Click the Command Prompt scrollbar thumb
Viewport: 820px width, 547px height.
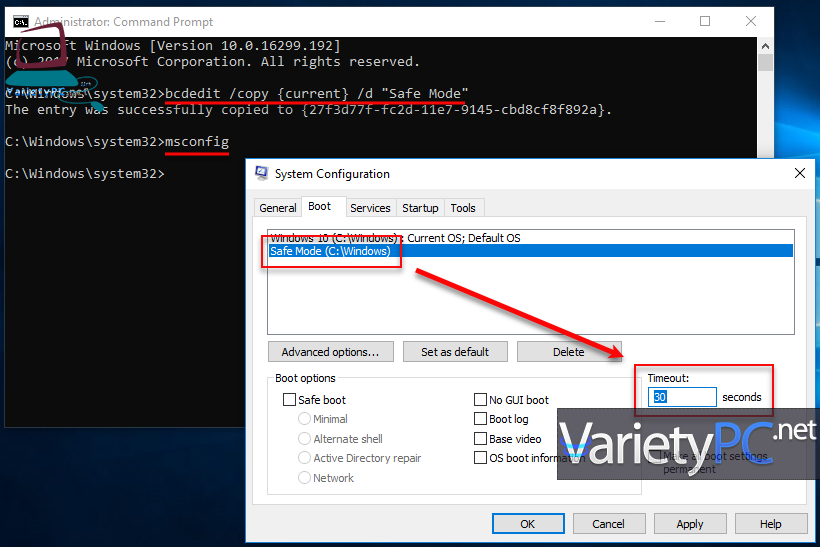point(765,63)
